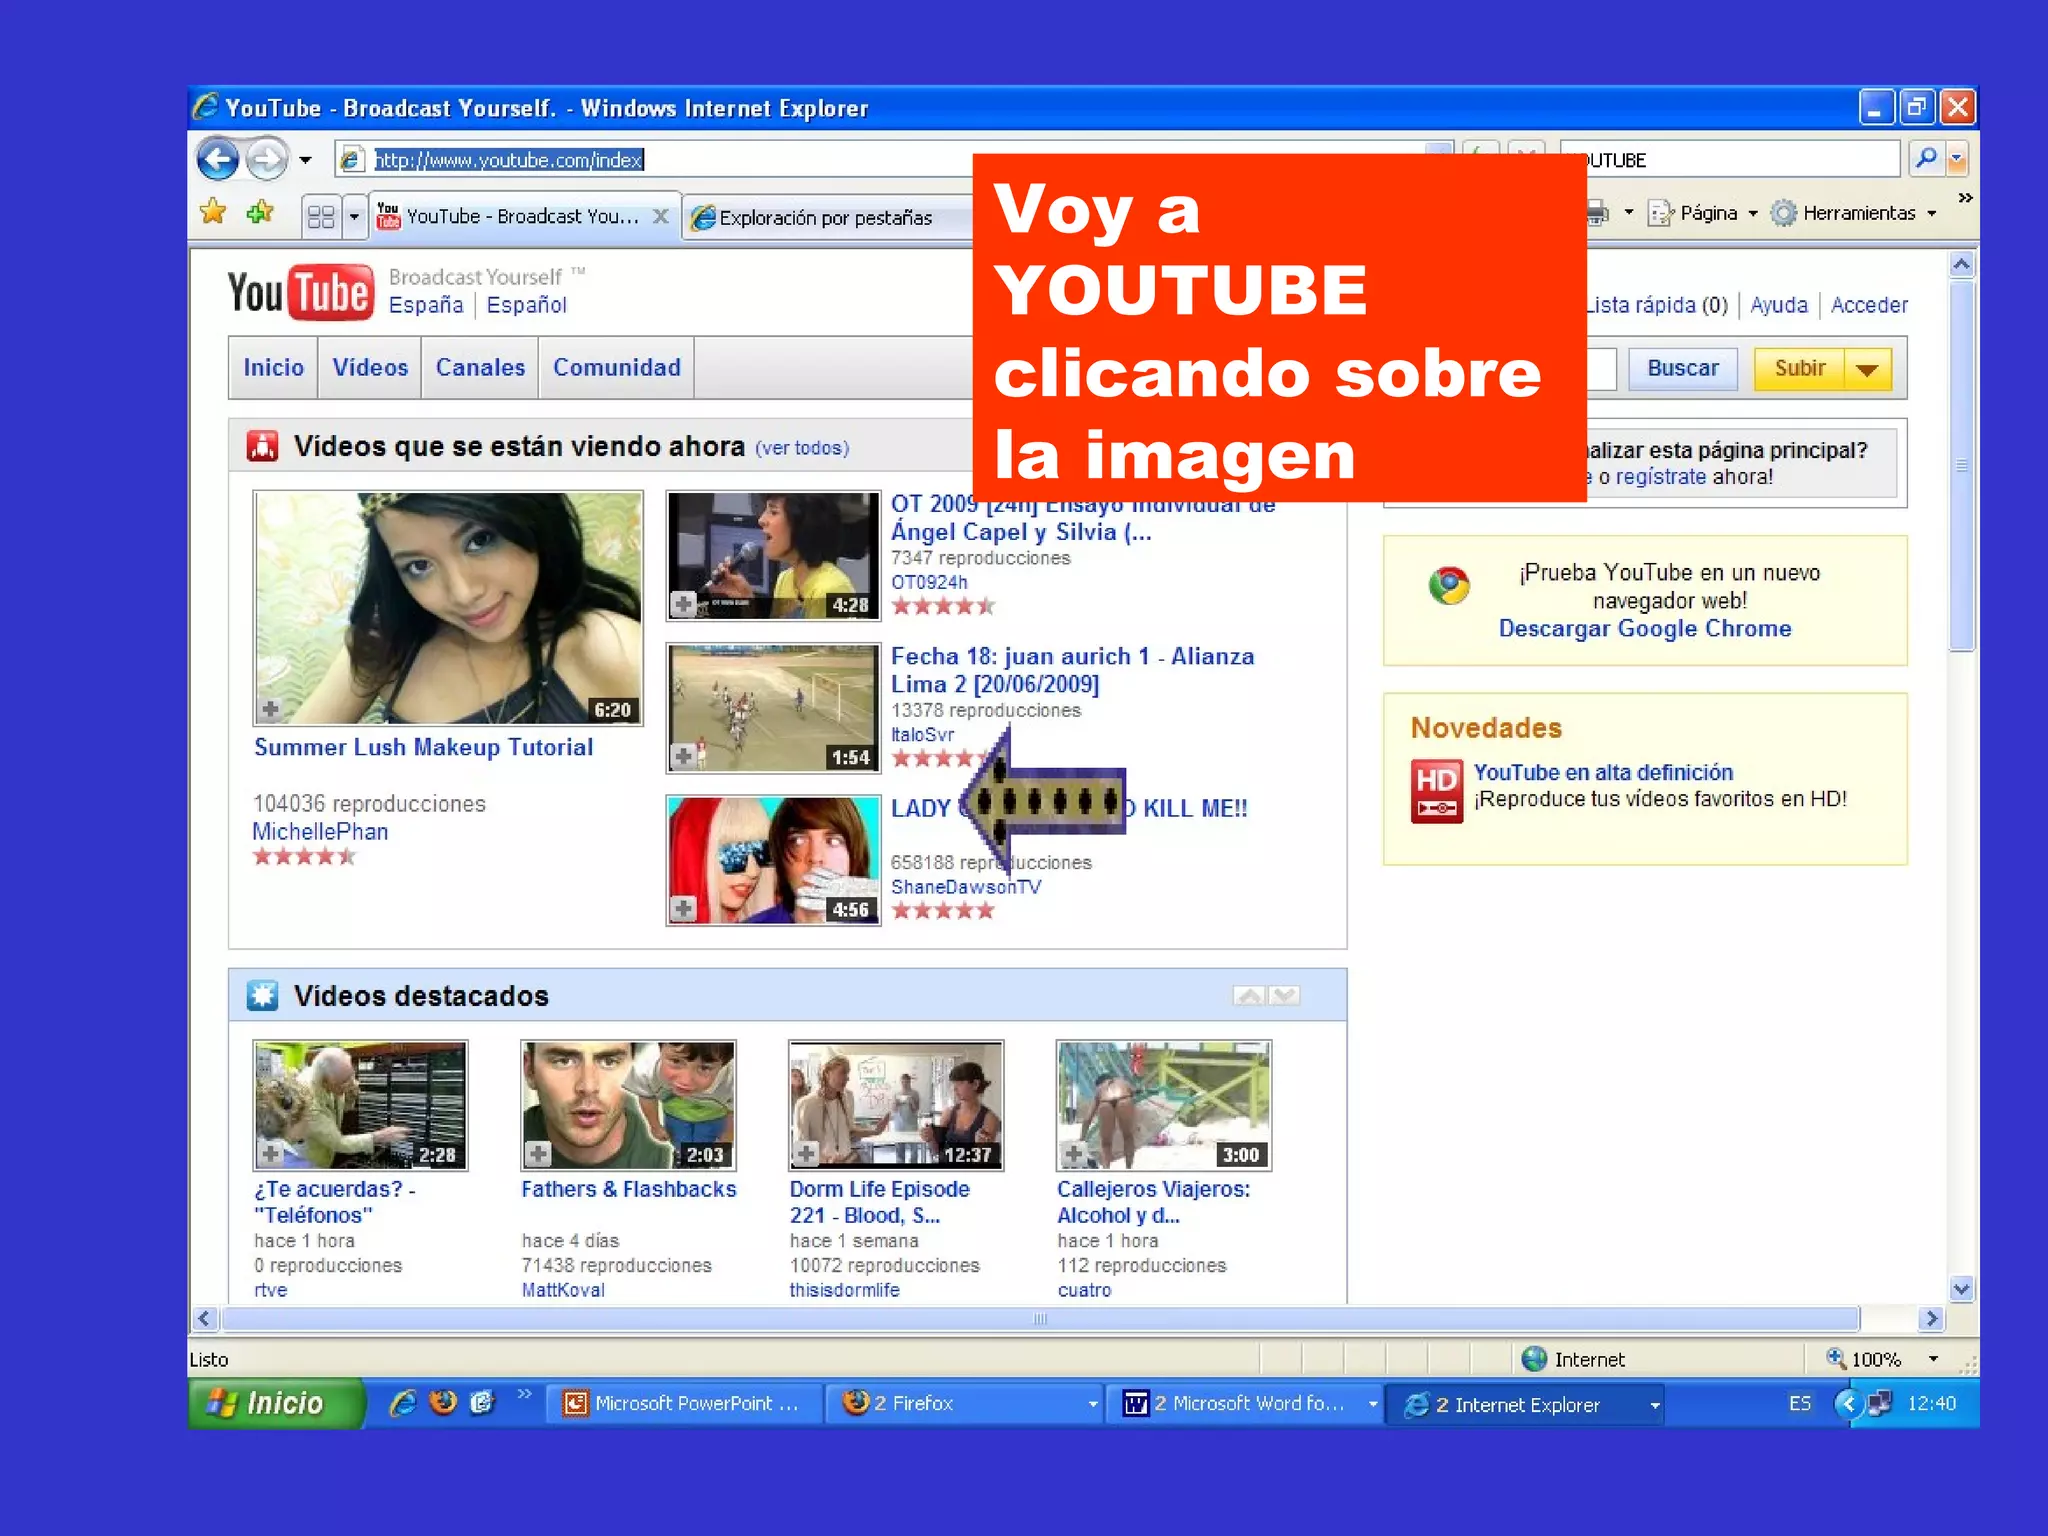Click the Acceder link
The width and height of the screenshot is (2048, 1536).
point(1869,305)
